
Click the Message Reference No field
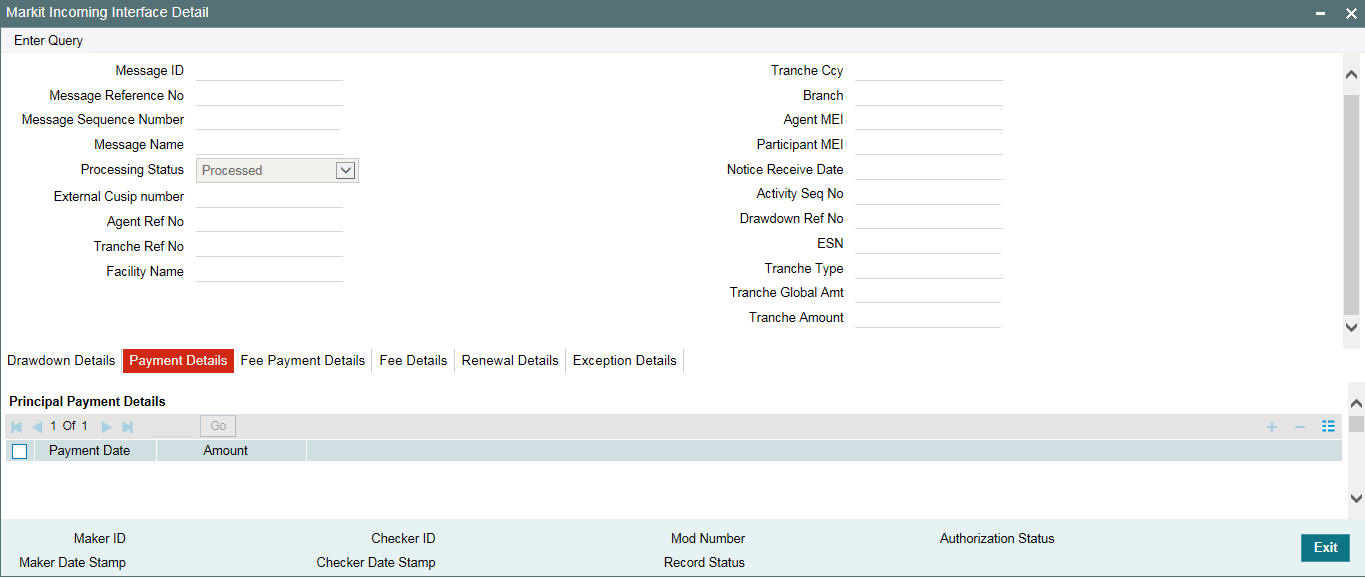[x=269, y=95]
